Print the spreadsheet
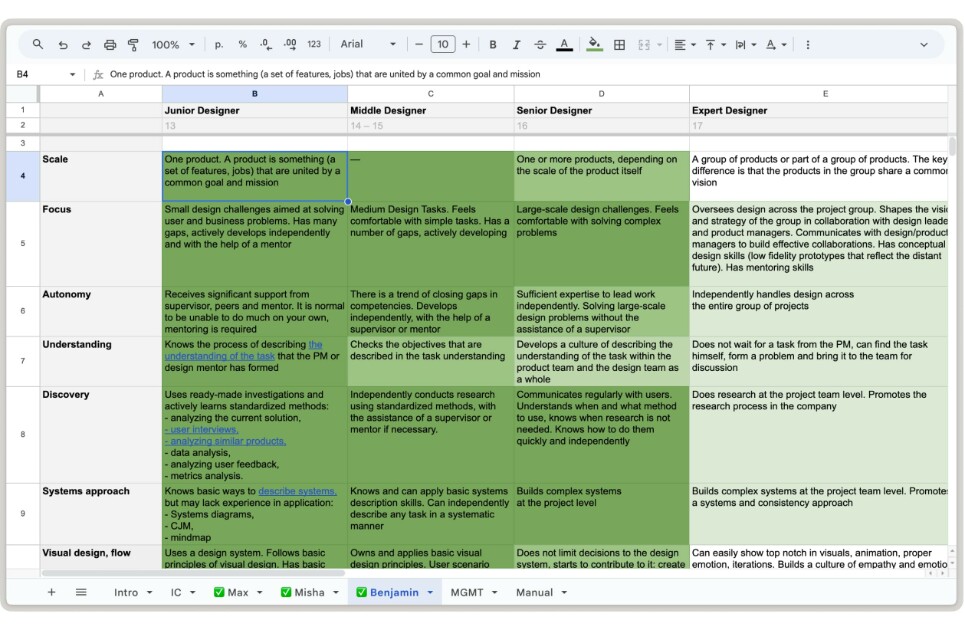Screen dimensions: 965x630 point(110,44)
